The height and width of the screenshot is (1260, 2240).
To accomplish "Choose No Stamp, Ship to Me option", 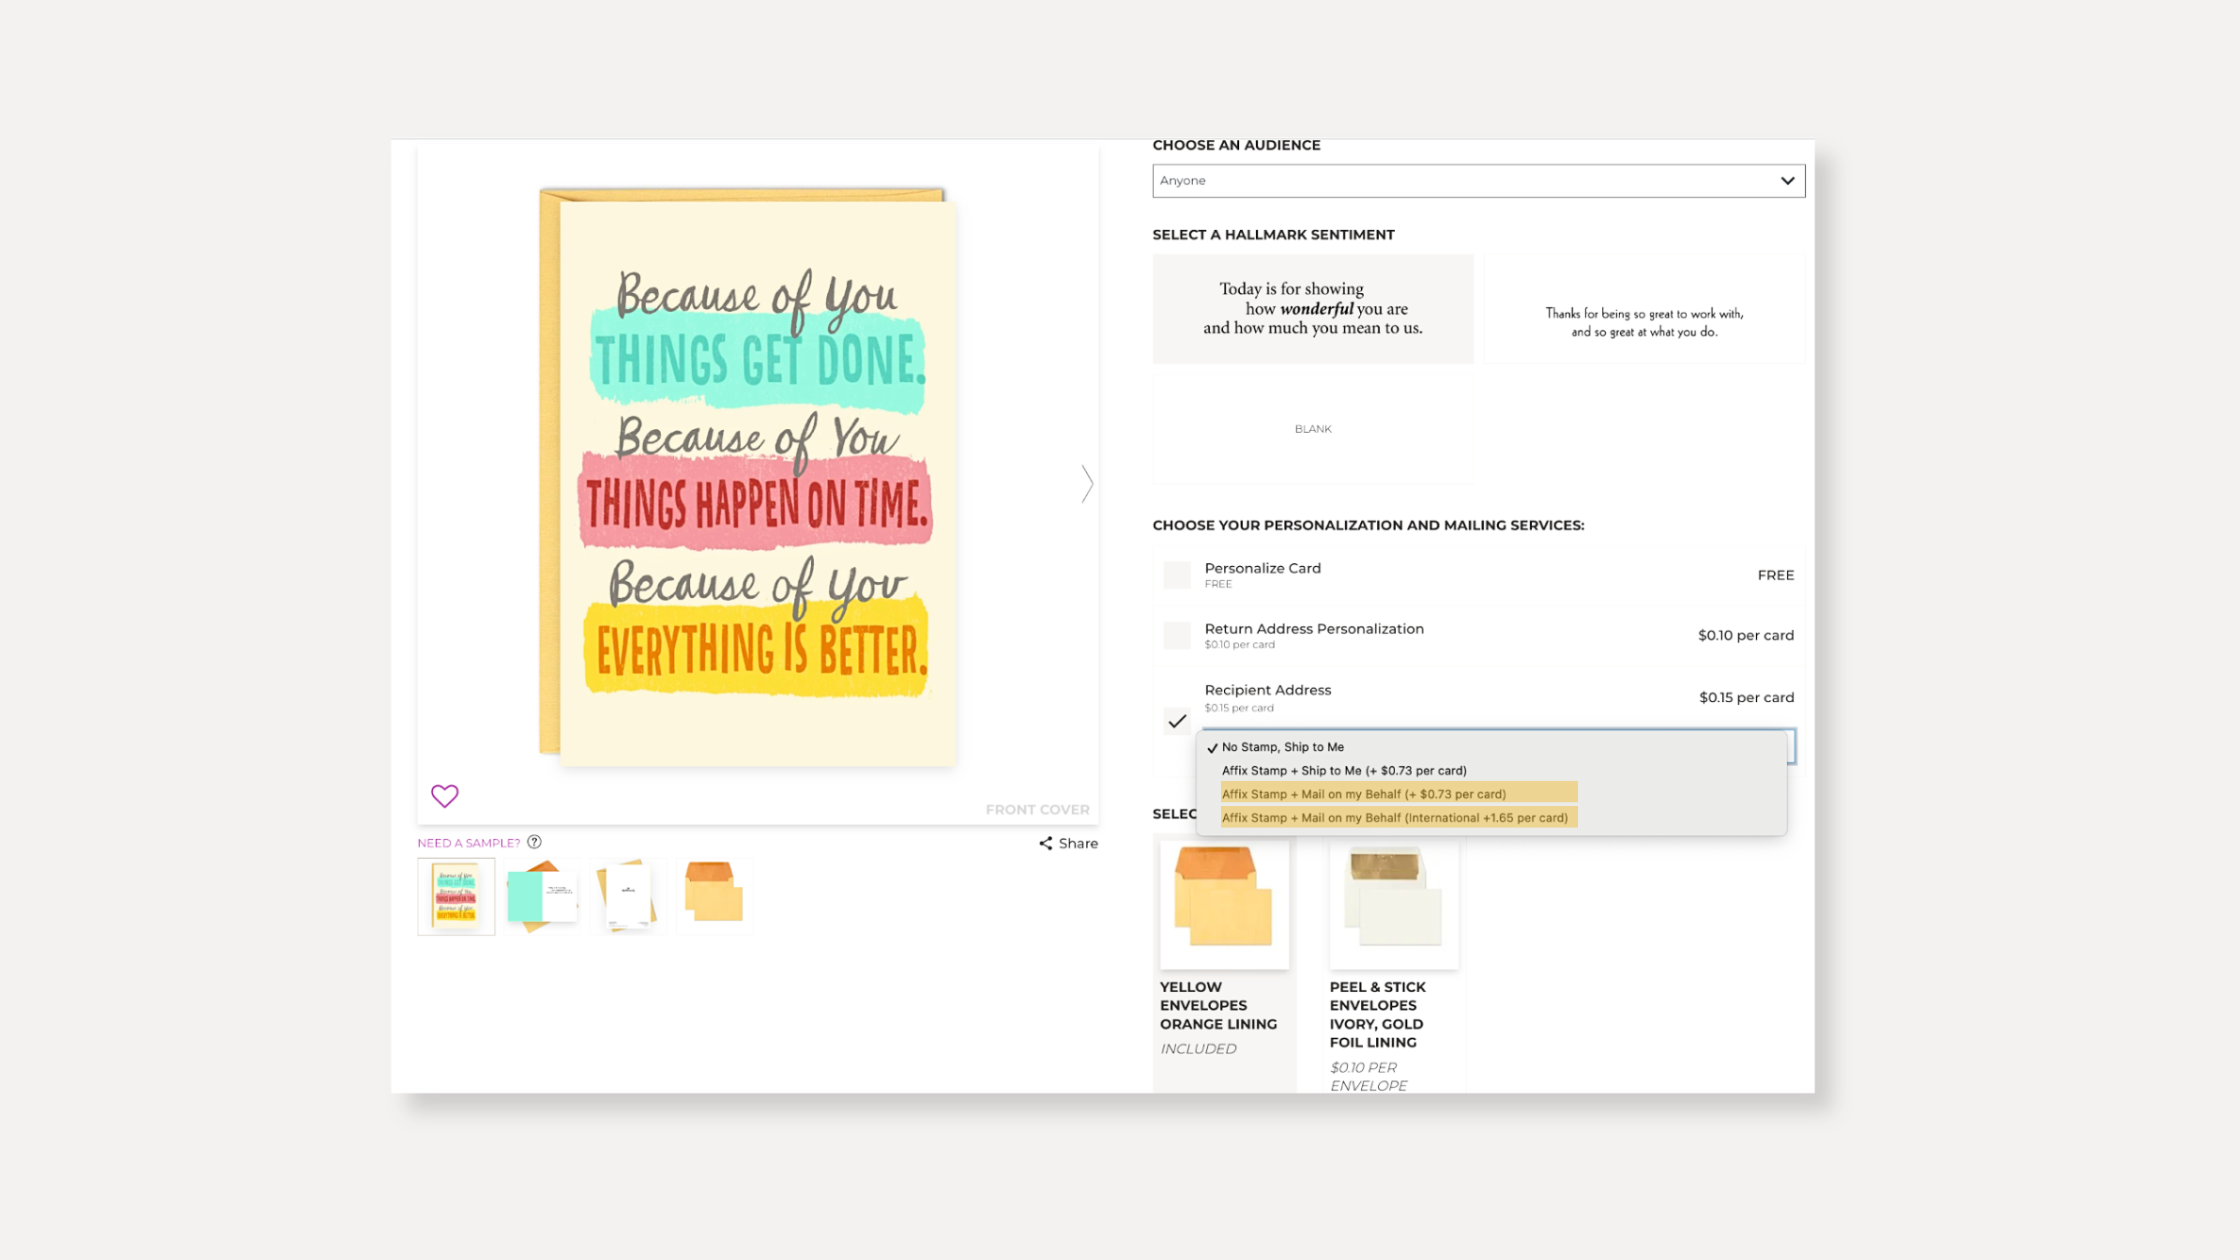I will coord(1282,747).
